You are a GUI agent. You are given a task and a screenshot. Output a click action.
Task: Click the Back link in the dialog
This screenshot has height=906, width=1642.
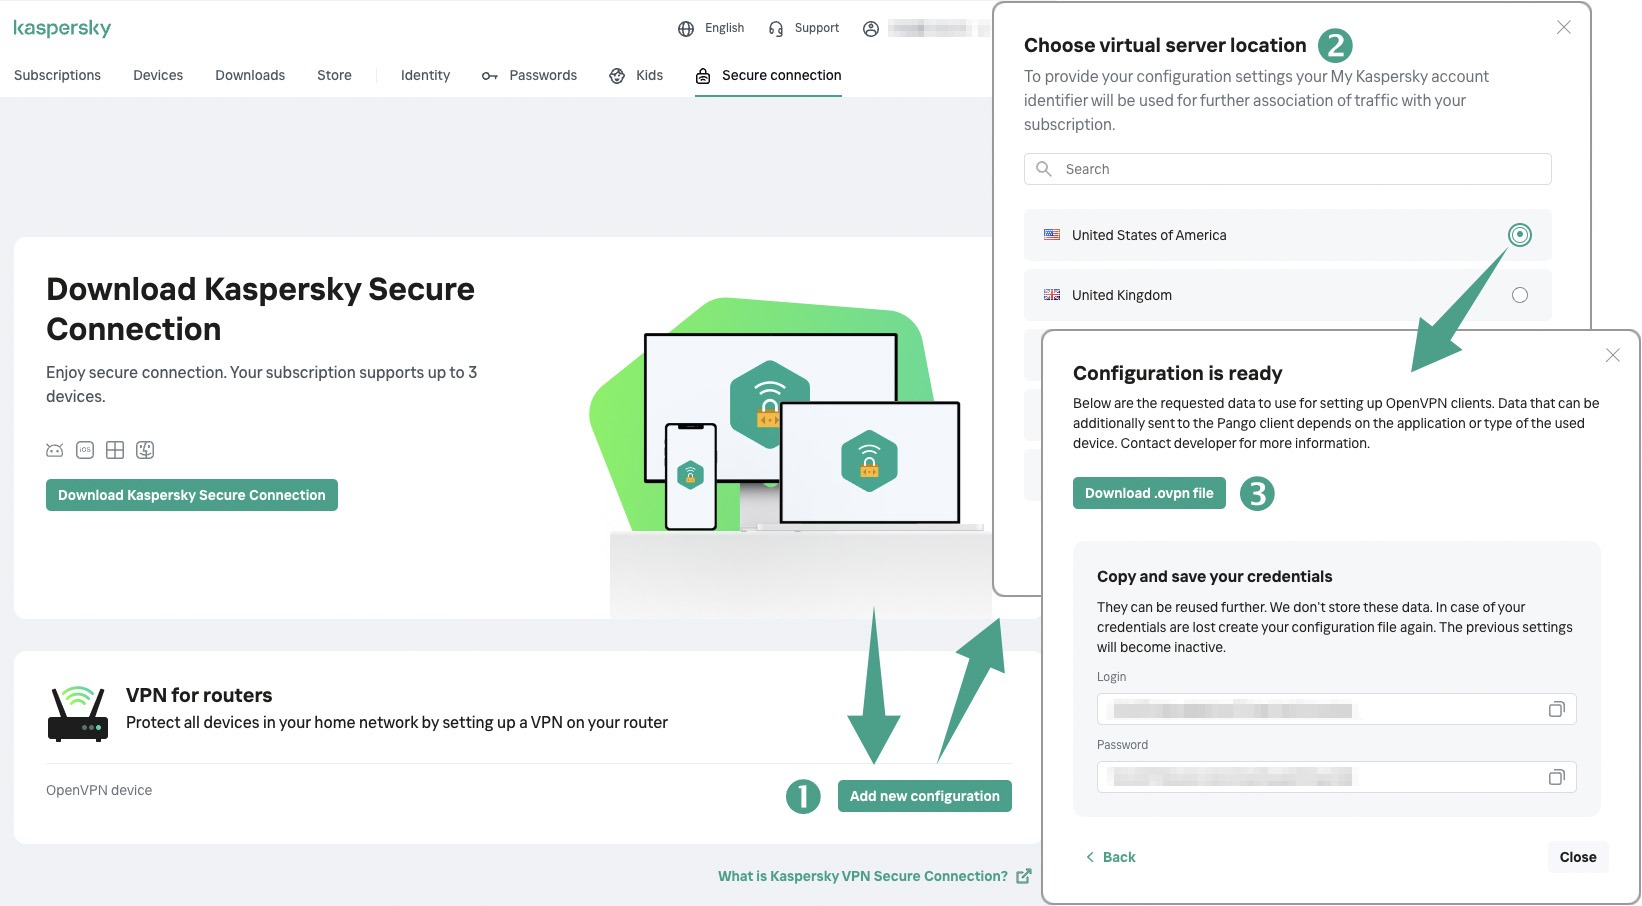(x=1110, y=857)
